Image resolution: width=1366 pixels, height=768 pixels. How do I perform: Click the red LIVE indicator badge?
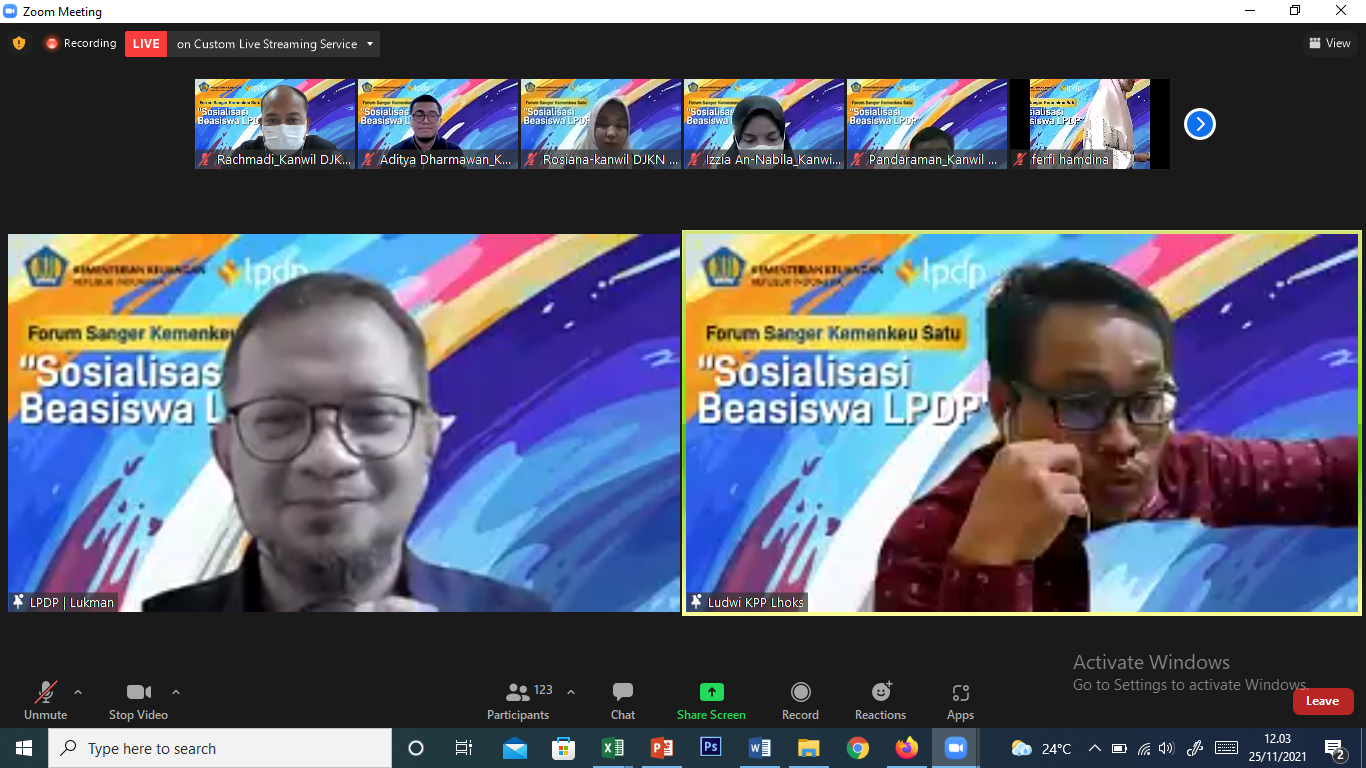pos(146,44)
